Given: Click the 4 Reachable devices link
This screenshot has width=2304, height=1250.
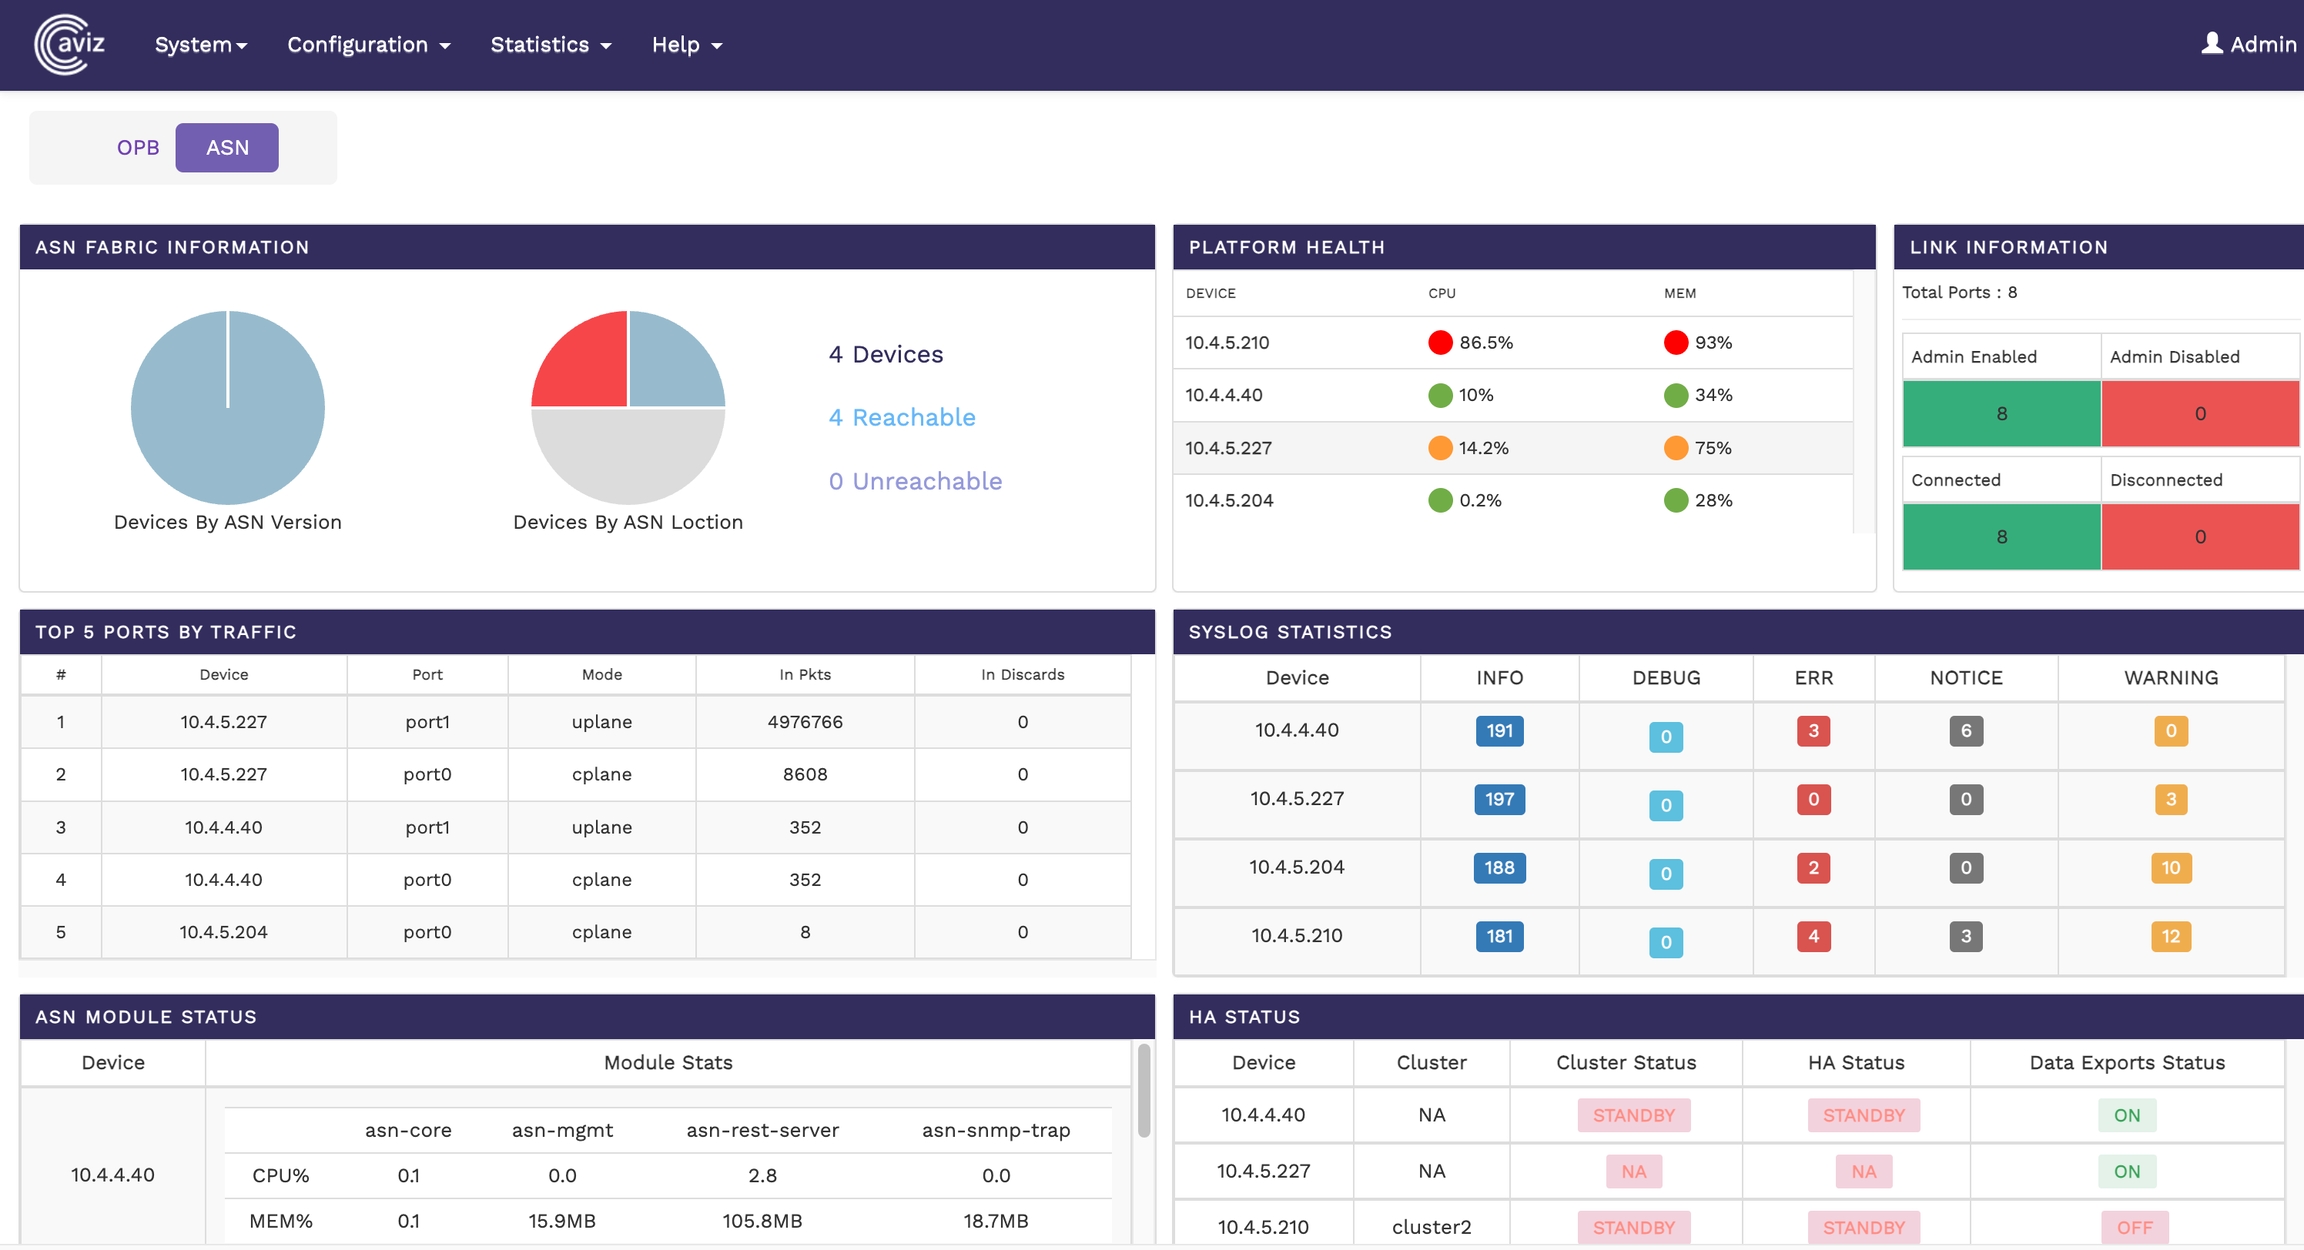Looking at the screenshot, I should click(x=901, y=417).
